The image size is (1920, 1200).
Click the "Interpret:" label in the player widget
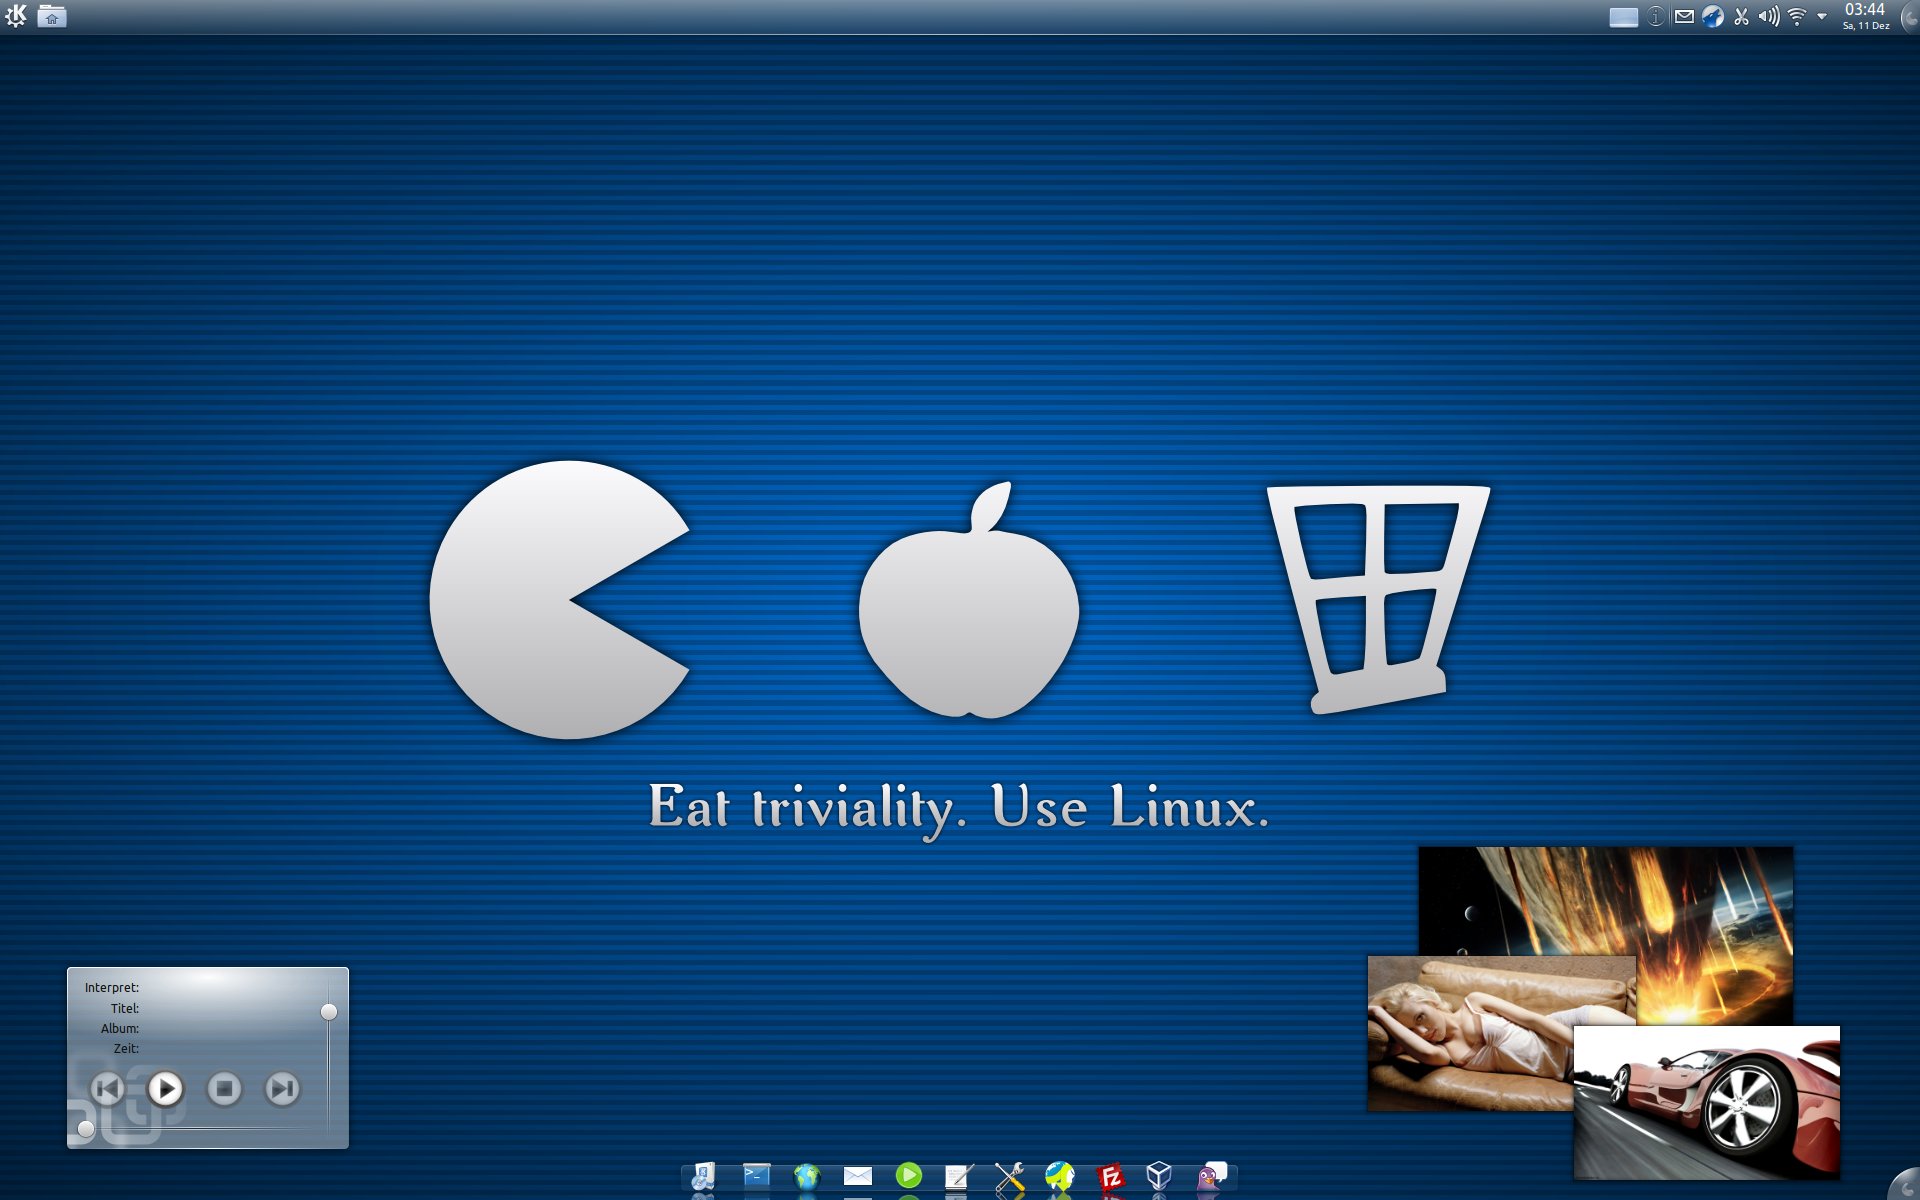tap(112, 988)
